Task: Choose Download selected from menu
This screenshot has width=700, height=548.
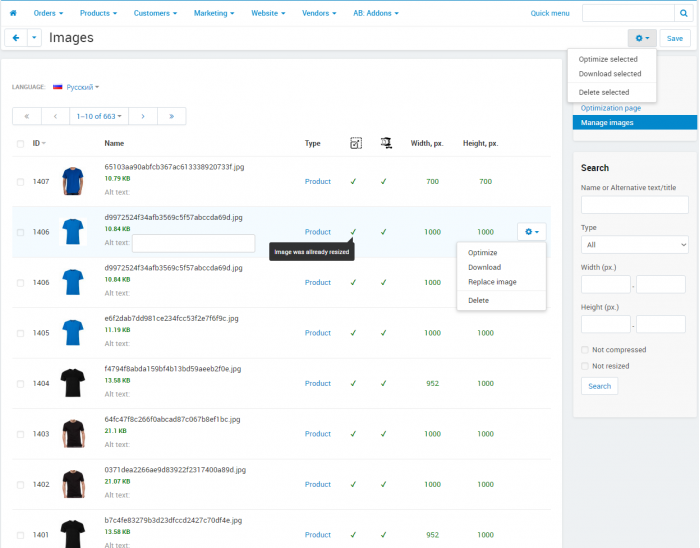Action: pos(610,74)
